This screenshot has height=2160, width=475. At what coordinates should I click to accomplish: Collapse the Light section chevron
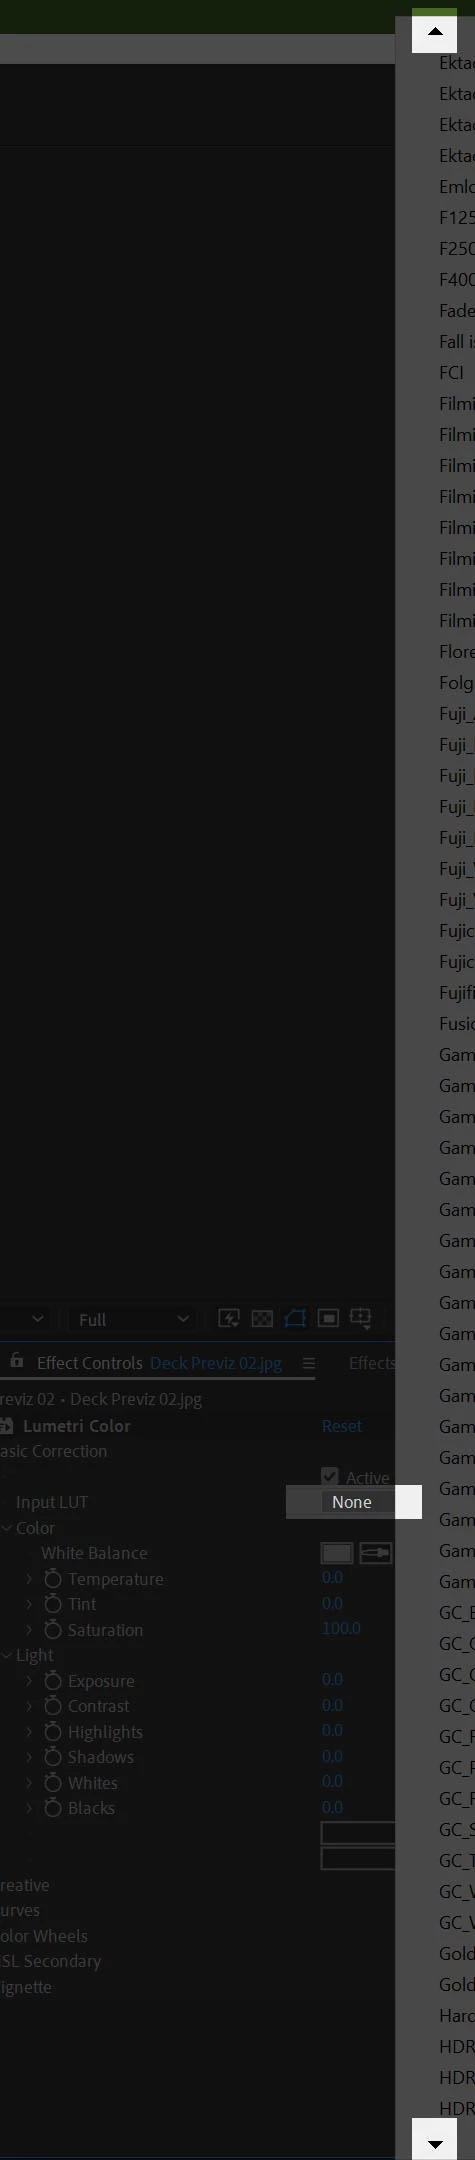pyautogui.click(x=7, y=1655)
